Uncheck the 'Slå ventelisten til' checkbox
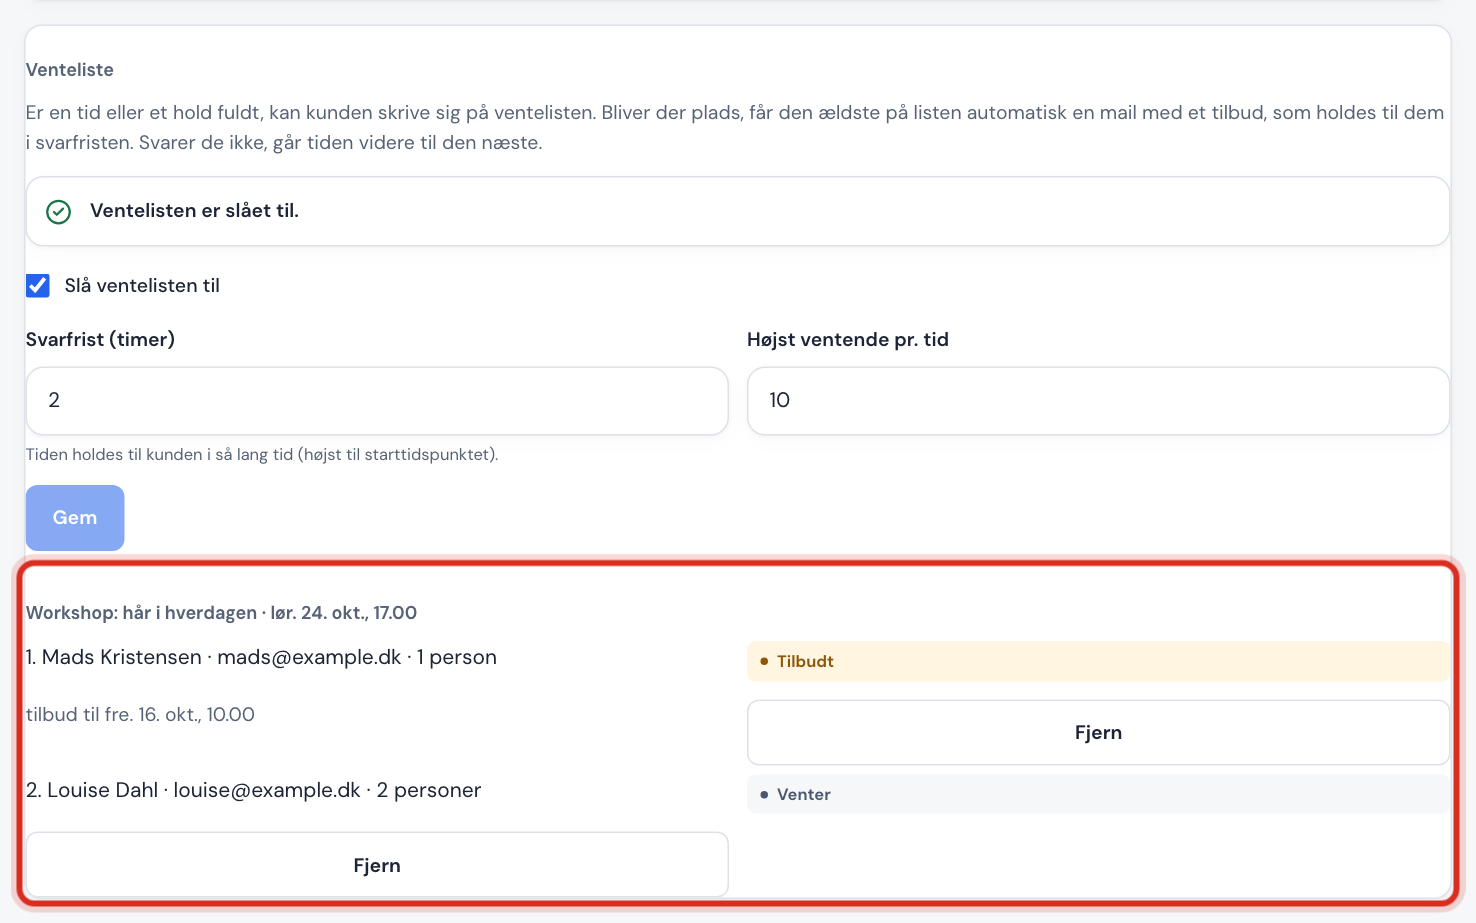Screen dimensions: 1476x923 pyautogui.click(x=38, y=286)
